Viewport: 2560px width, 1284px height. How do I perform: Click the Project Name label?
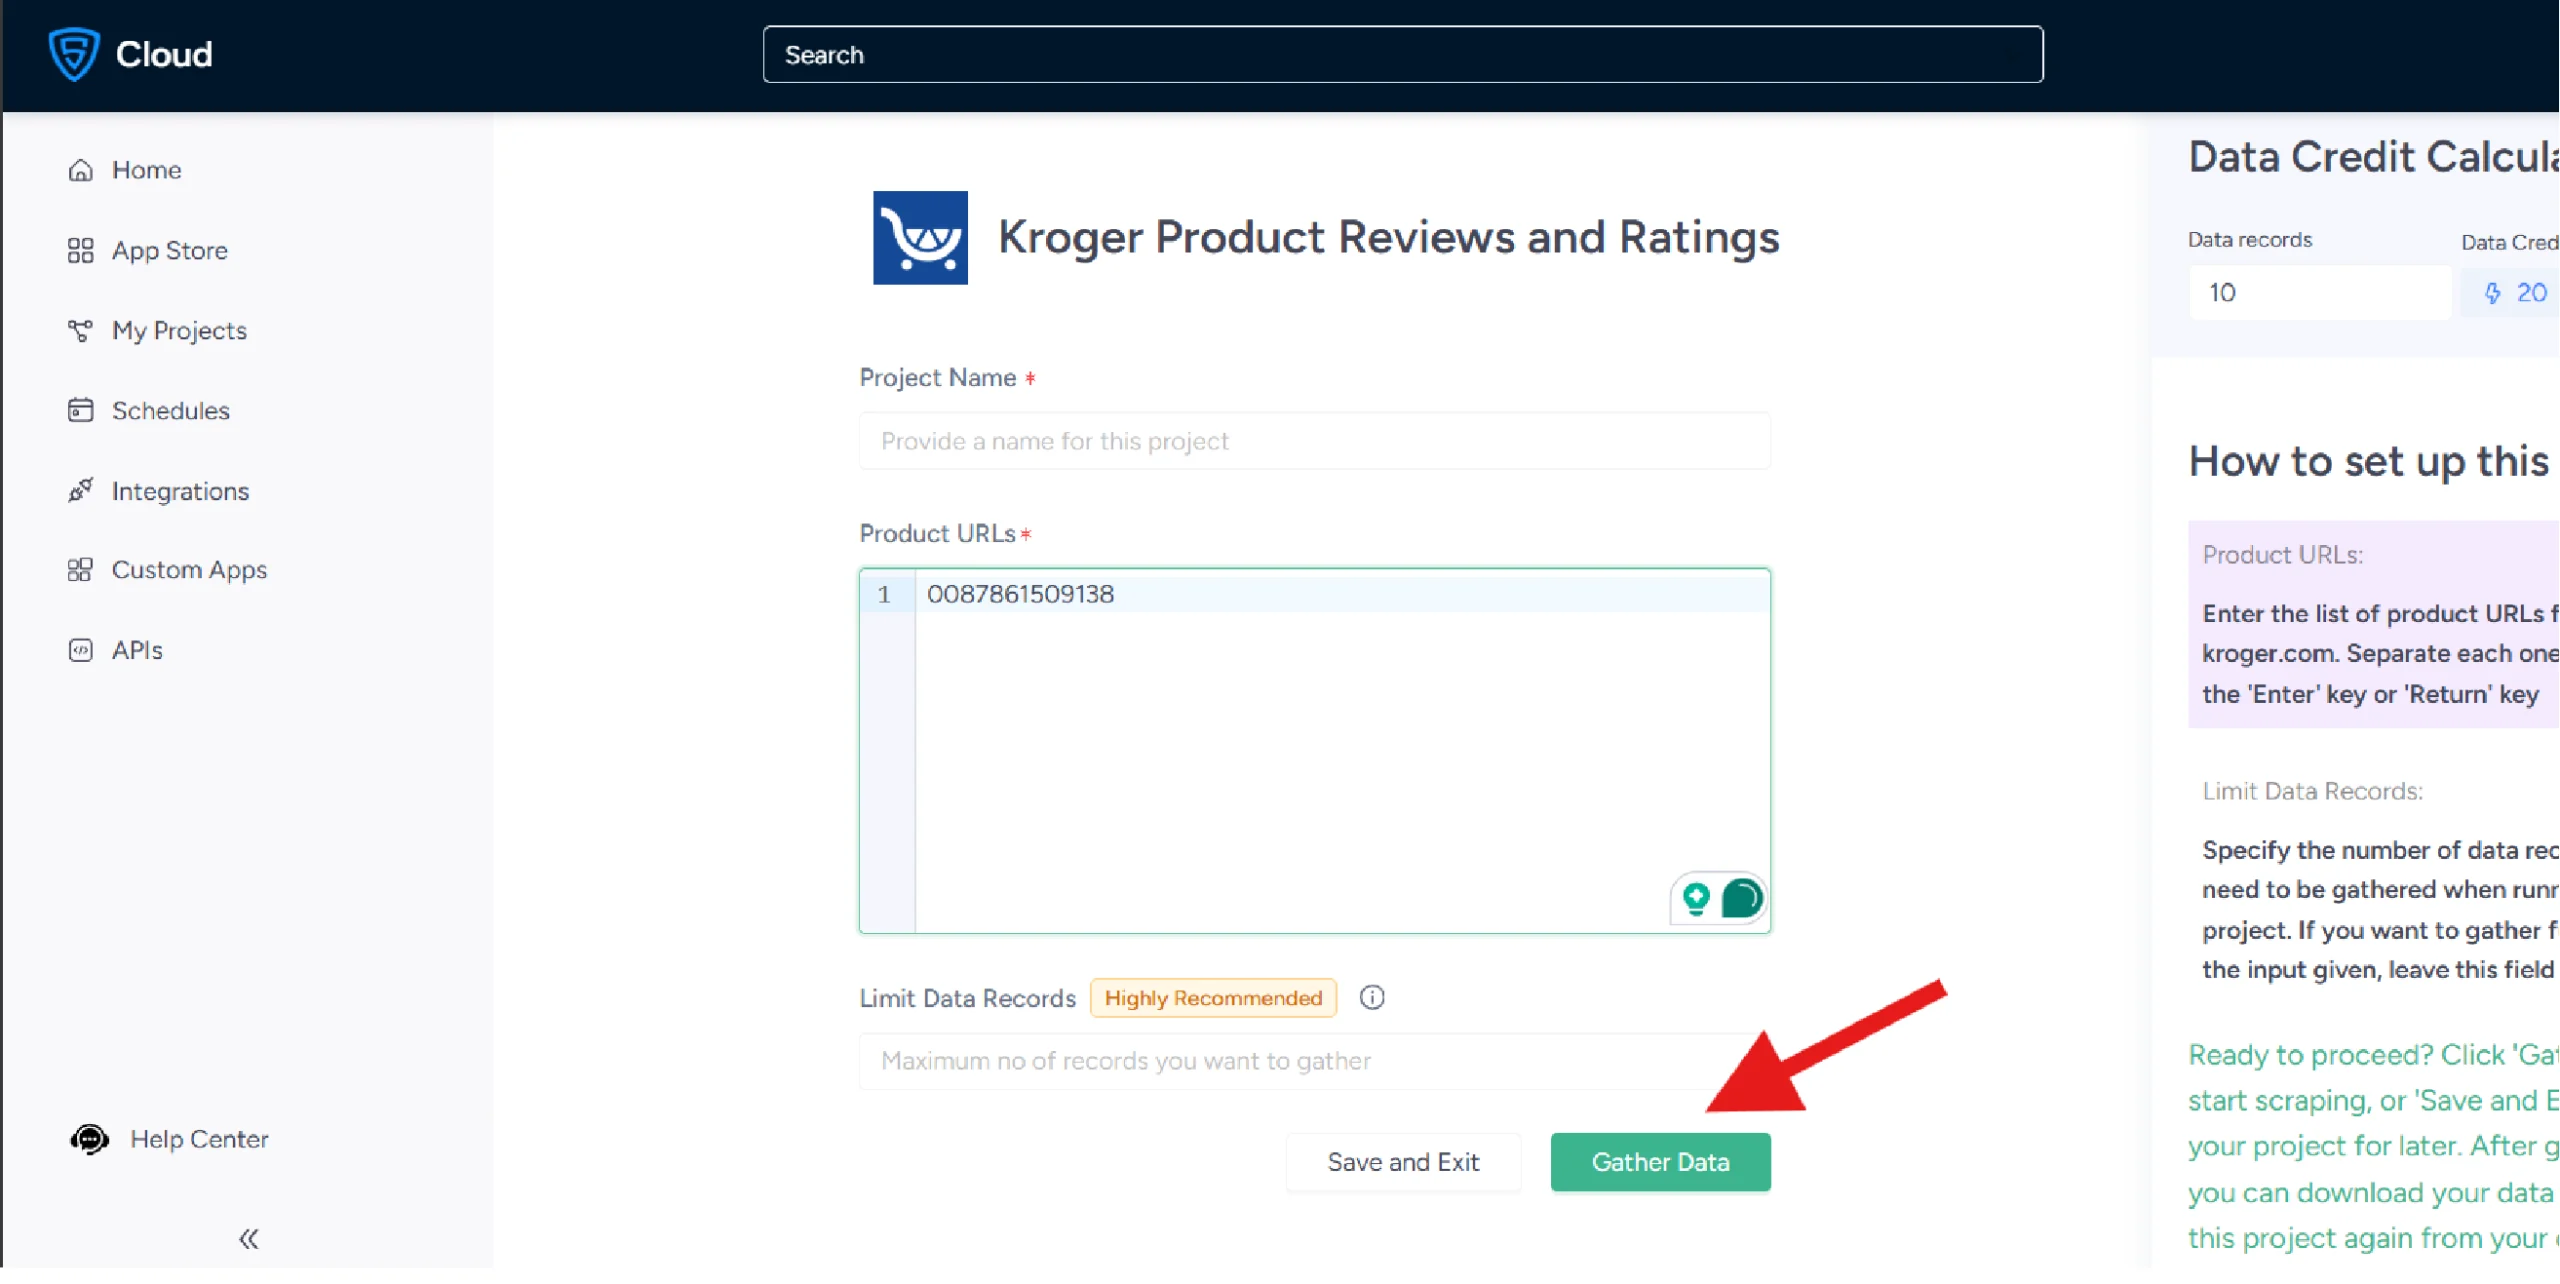pyautogui.click(x=937, y=378)
